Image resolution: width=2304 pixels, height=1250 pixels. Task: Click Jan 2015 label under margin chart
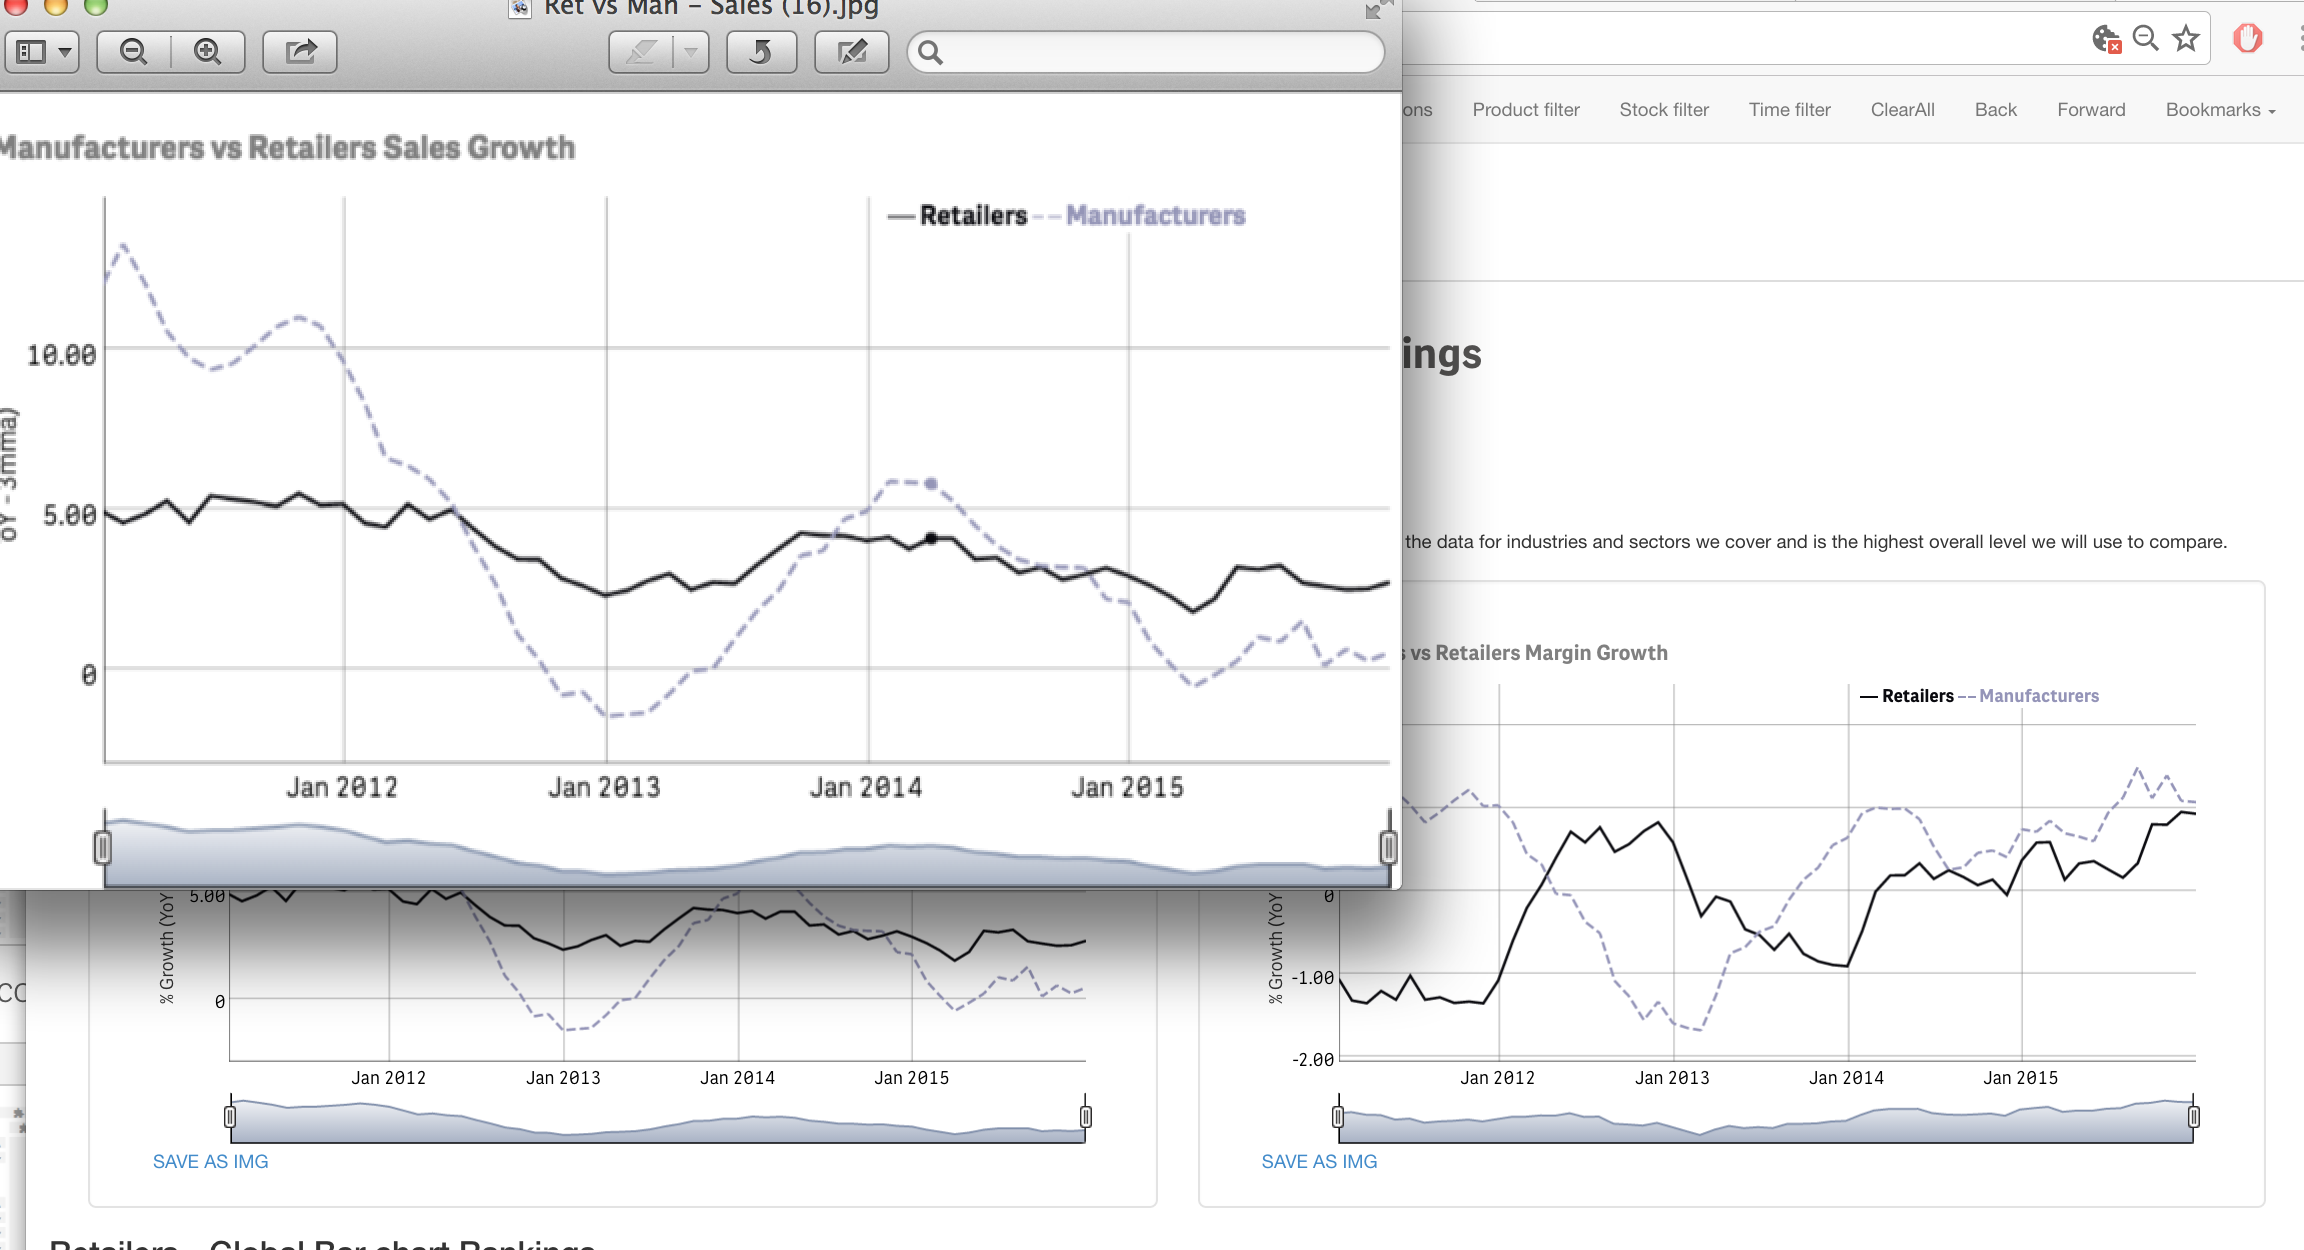pyautogui.click(x=2020, y=1078)
